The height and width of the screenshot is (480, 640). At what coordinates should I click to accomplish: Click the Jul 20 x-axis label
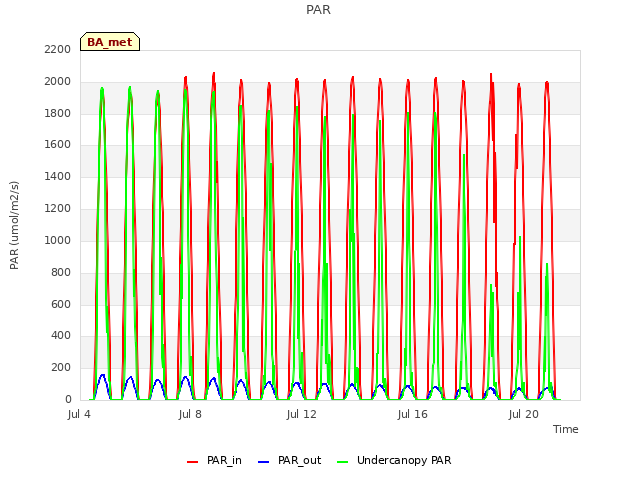click(x=524, y=414)
